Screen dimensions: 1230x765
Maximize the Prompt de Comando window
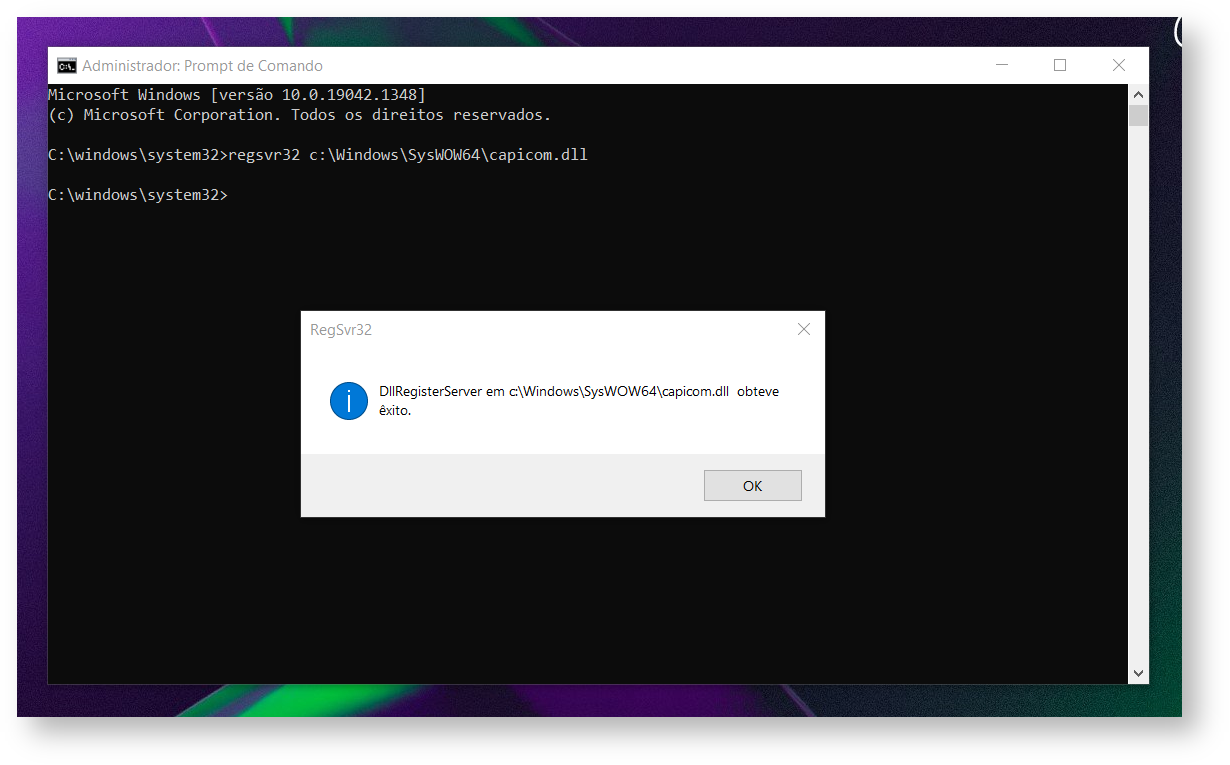(x=1060, y=66)
